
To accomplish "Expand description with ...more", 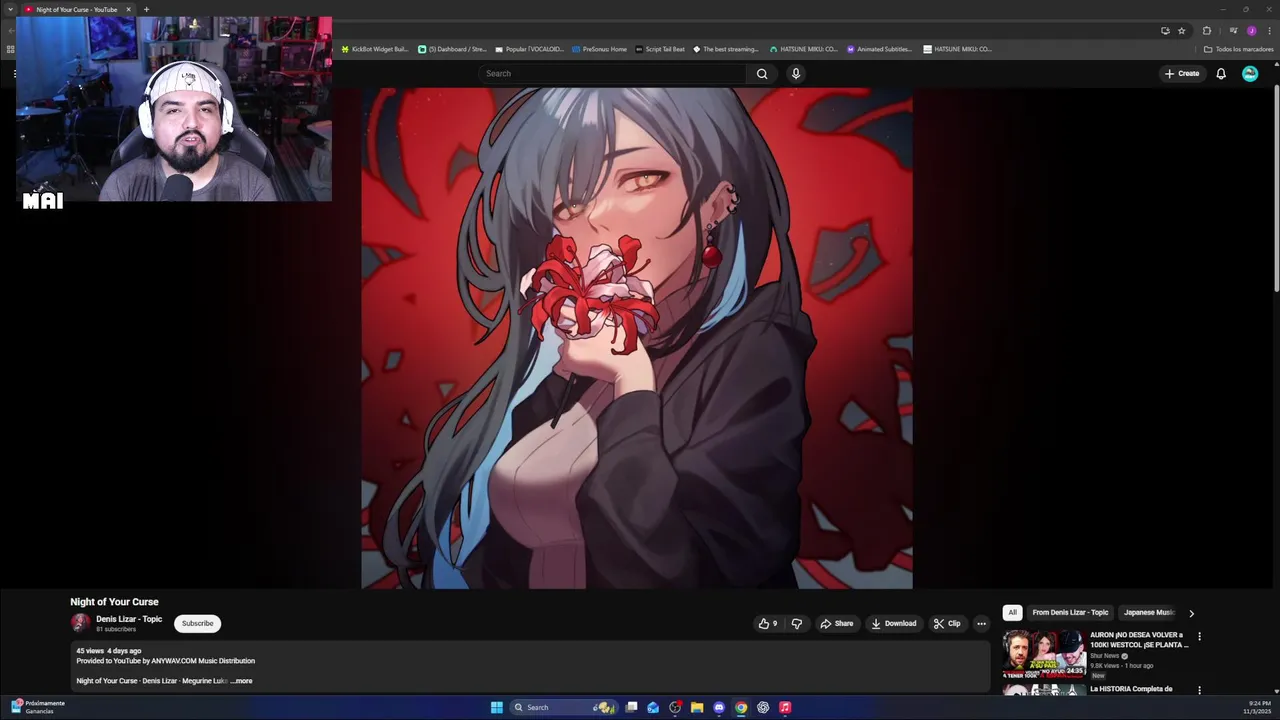I will click(241, 681).
